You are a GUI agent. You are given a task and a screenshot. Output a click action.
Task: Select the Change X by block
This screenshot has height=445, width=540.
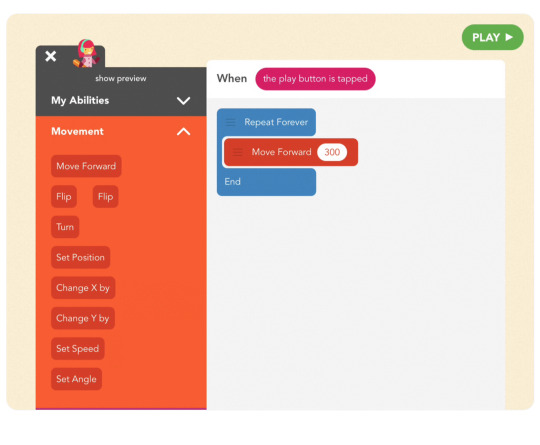point(83,288)
